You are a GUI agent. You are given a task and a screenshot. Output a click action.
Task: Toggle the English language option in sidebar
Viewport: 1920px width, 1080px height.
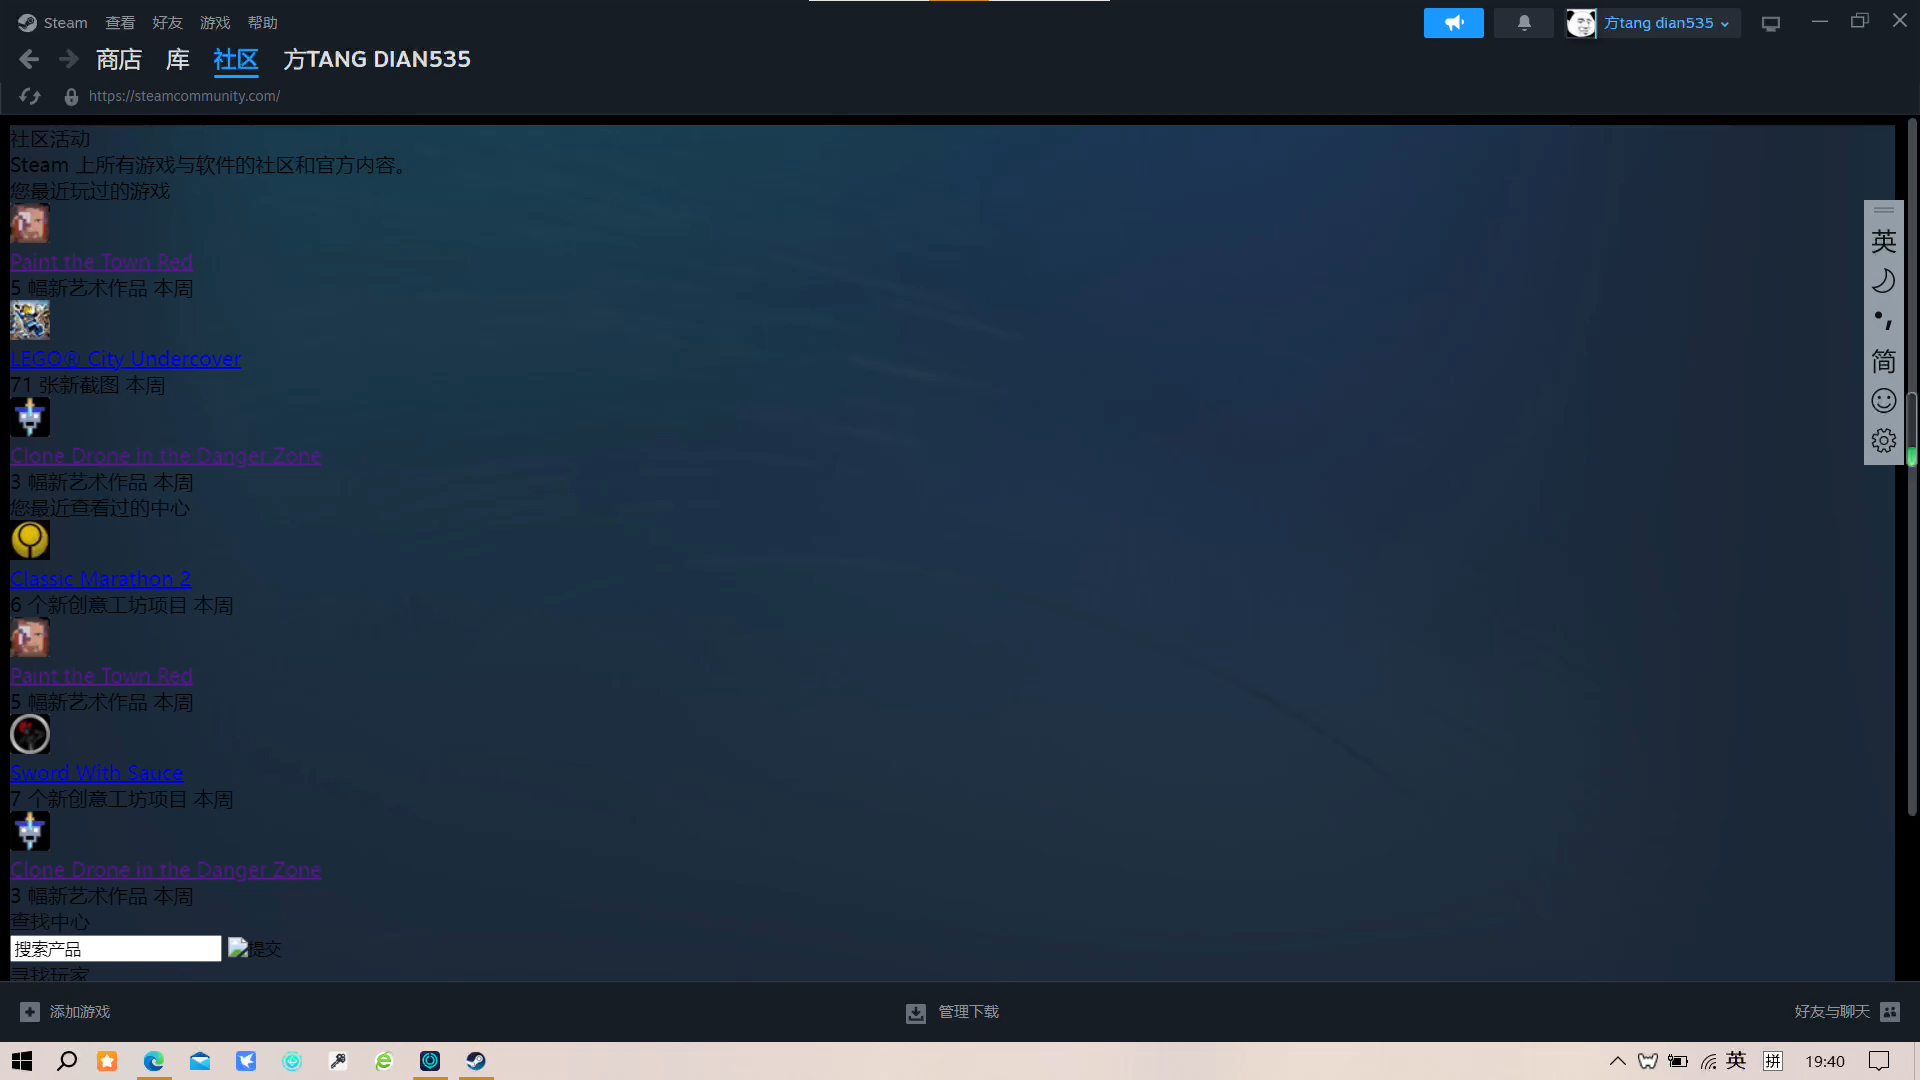point(1883,240)
